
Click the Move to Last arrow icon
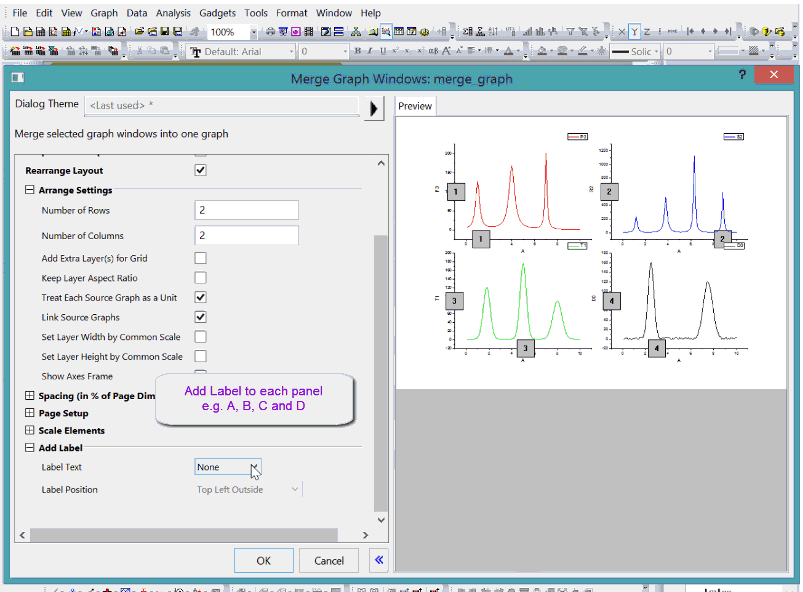tap(728, 32)
